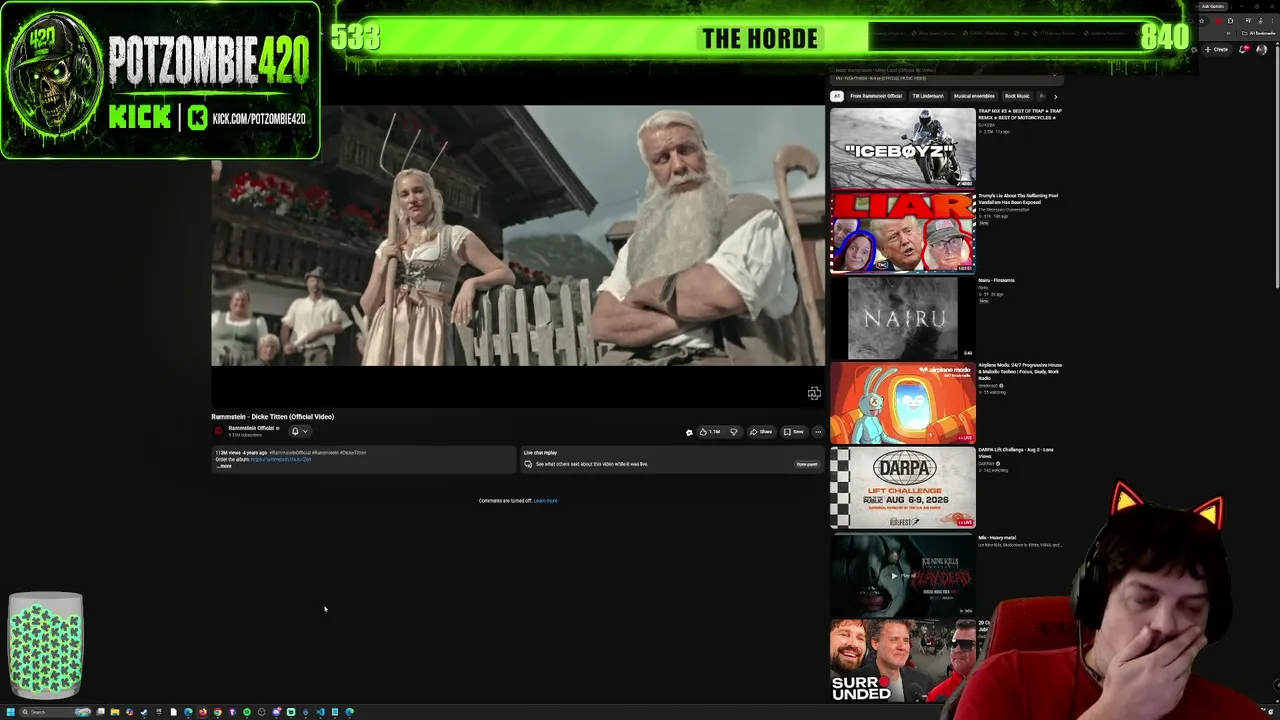Viewport: 1280px width, 720px height.
Task: Click the Trump's Lie About Reflecting Pool title
Action: tap(1018, 199)
